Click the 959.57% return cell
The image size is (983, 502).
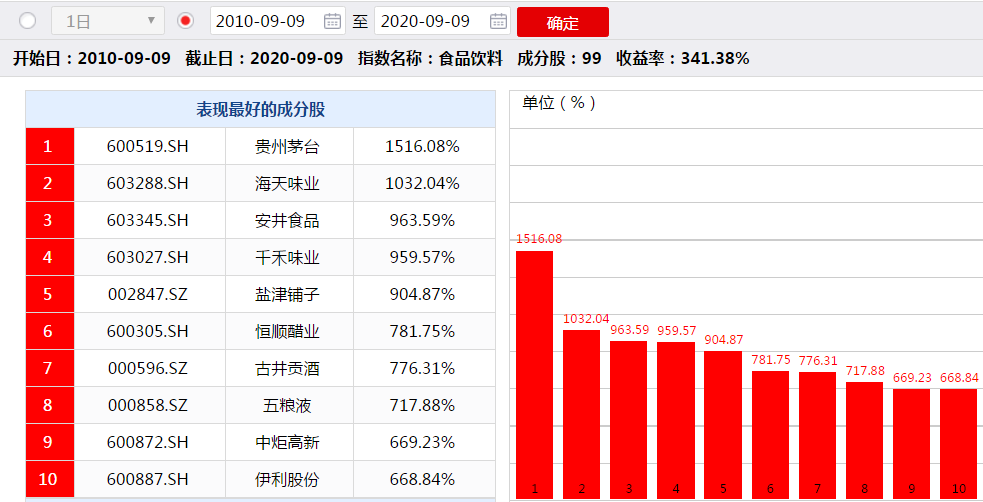[422, 257]
